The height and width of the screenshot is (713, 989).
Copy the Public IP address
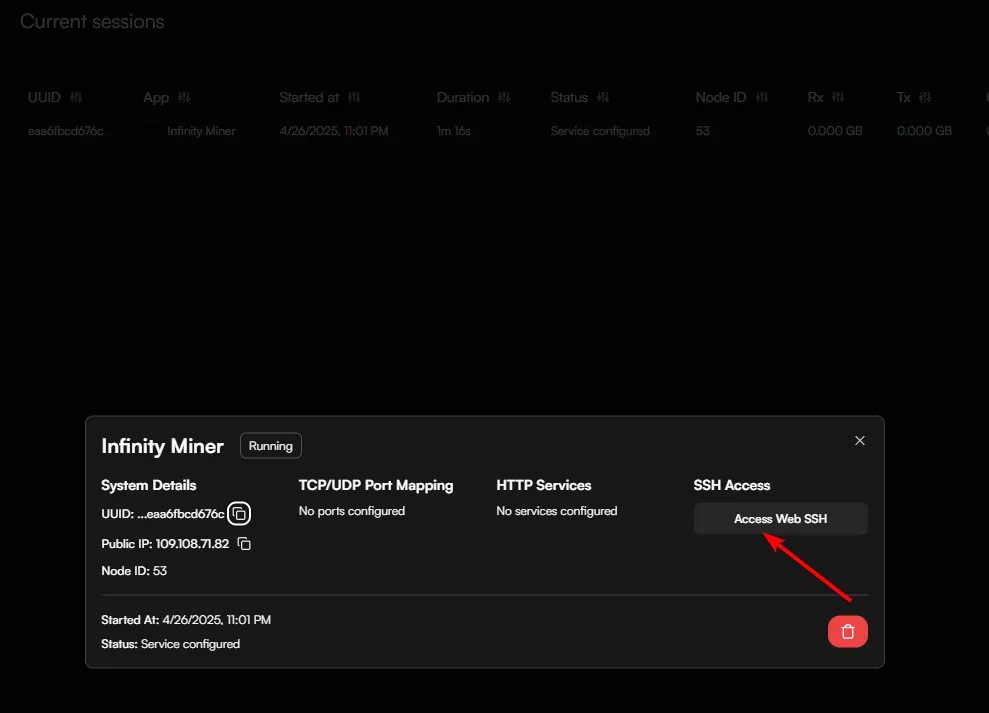pos(244,543)
